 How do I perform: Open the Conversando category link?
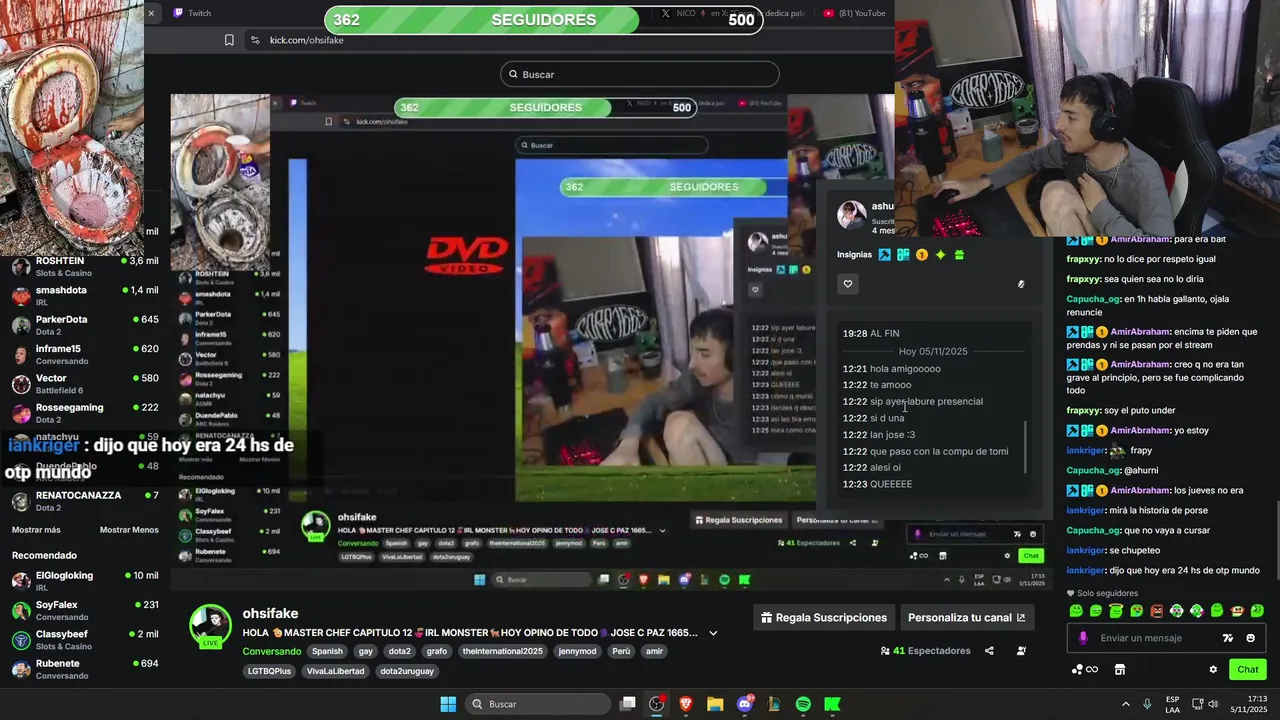pos(271,651)
